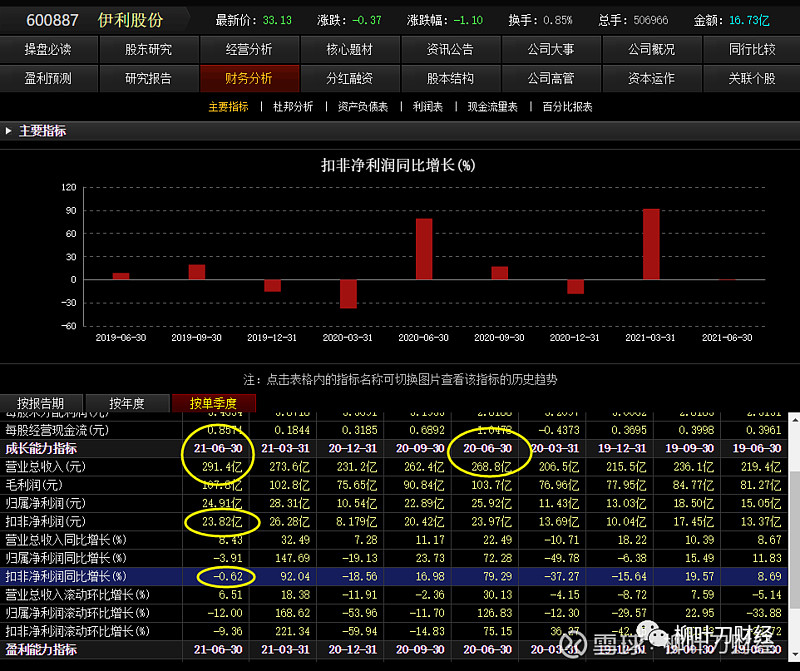Select the highlighted 财务分析 tab

point(249,79)
